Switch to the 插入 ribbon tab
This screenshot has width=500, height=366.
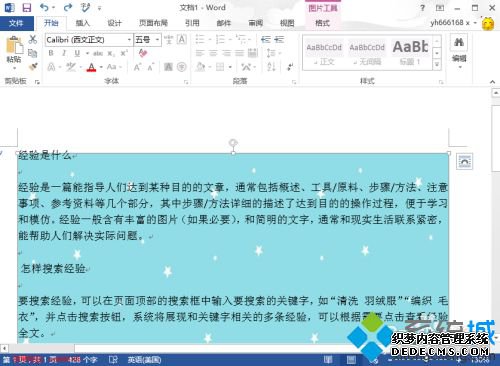[x=82, y=23]
